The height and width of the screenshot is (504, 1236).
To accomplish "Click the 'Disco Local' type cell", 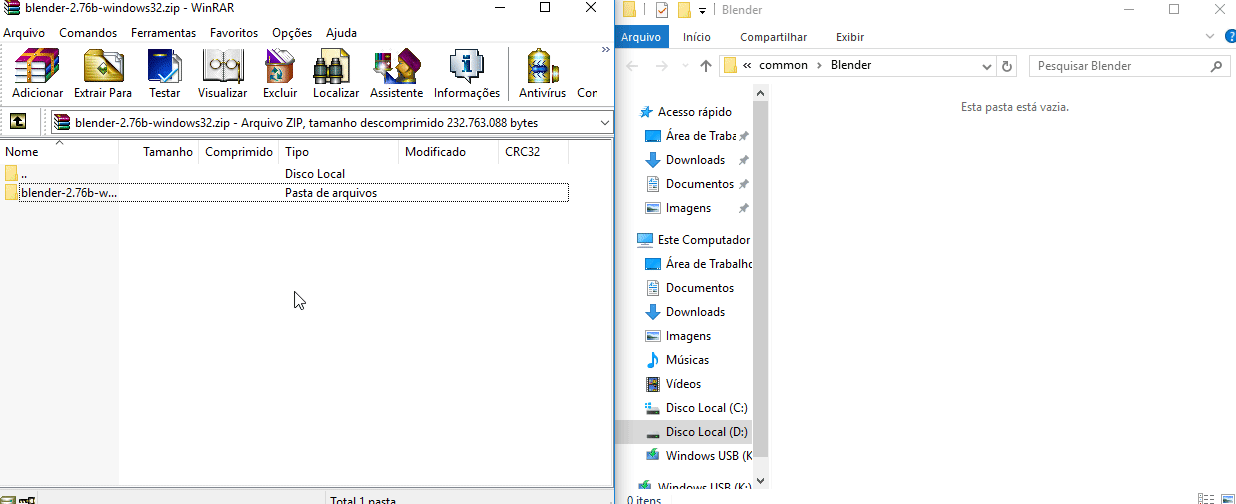I will tap(315, 174).
